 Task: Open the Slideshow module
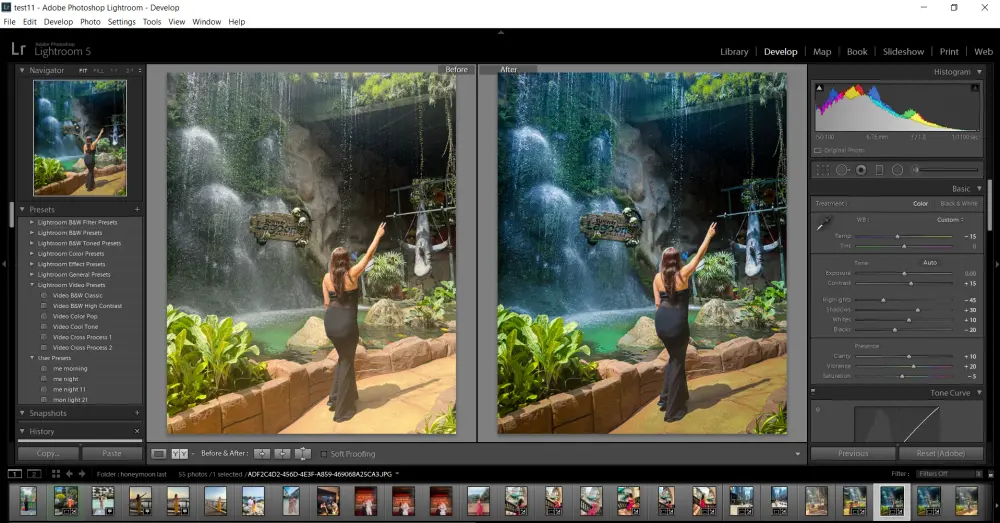tap(903, 52)
